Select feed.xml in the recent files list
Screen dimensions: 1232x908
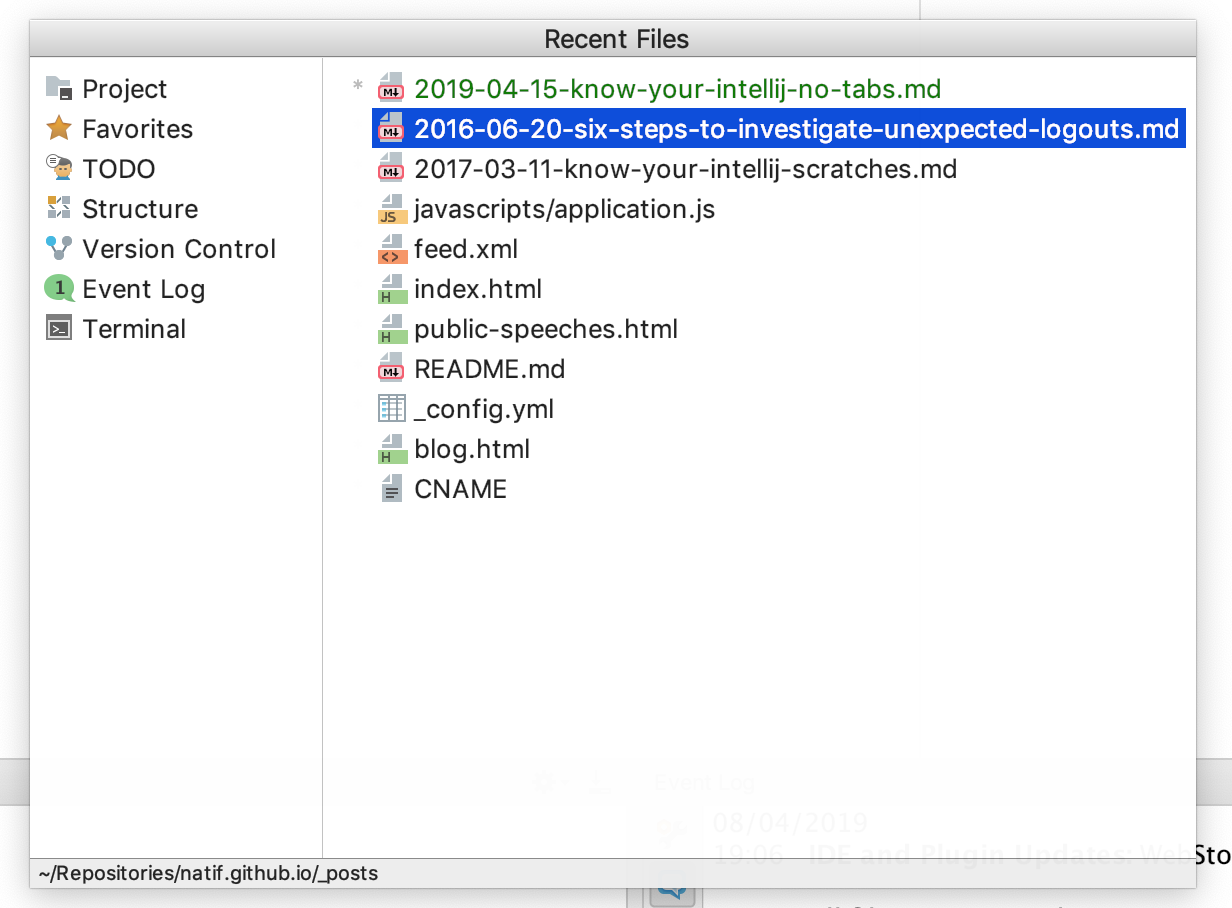click(466, 249)
